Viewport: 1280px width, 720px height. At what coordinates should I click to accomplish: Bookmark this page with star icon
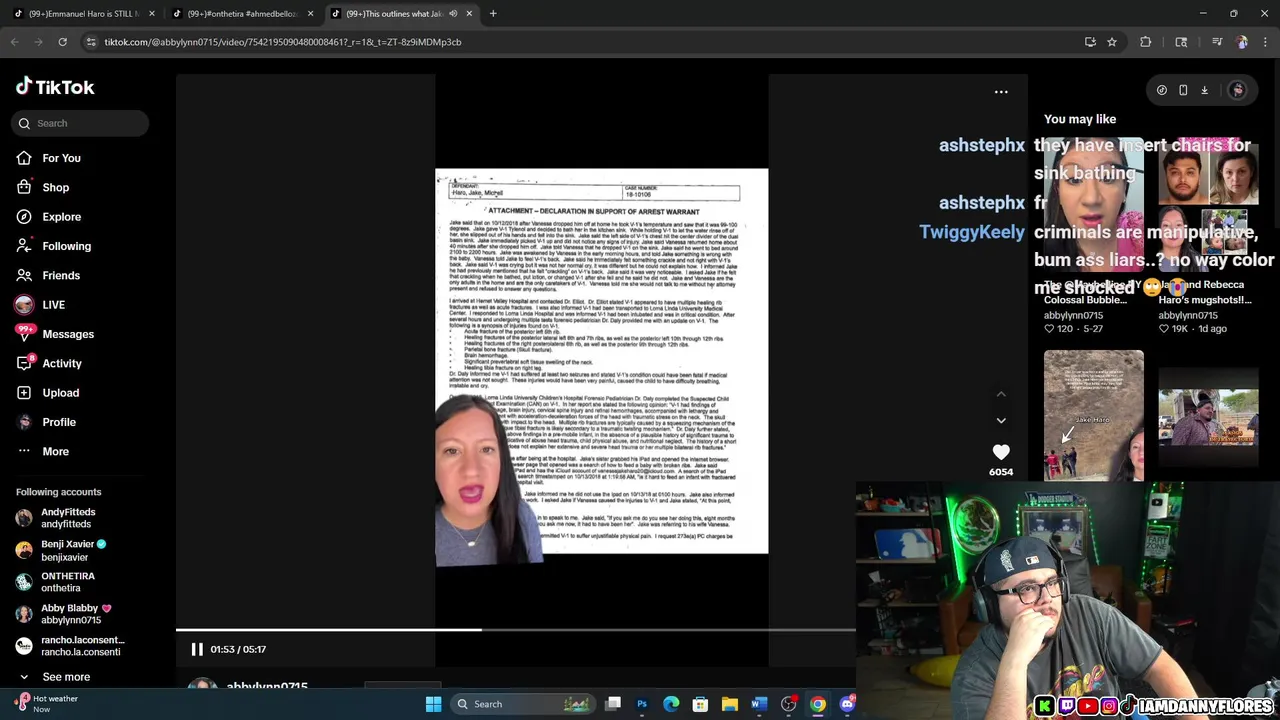tap(1112, 42)
